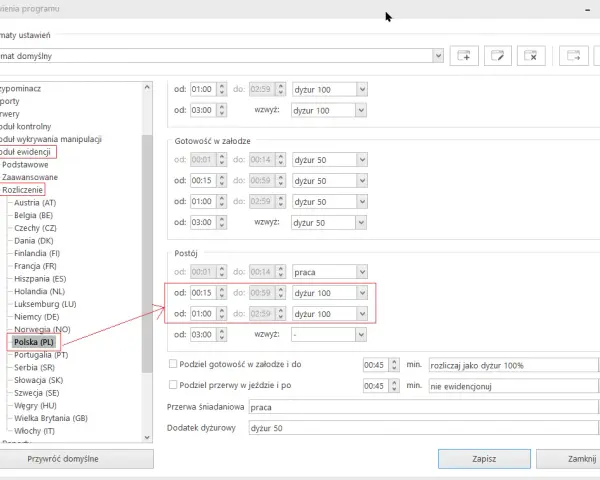
Task: Open the settings scheme dropdown showing domyślny
Action: tap(221, 56)
